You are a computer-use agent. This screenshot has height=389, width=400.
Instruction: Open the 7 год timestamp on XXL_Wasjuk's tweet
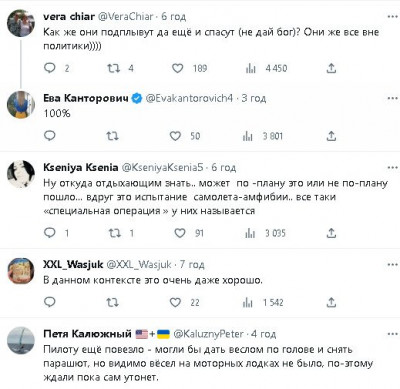click(192, 265)
